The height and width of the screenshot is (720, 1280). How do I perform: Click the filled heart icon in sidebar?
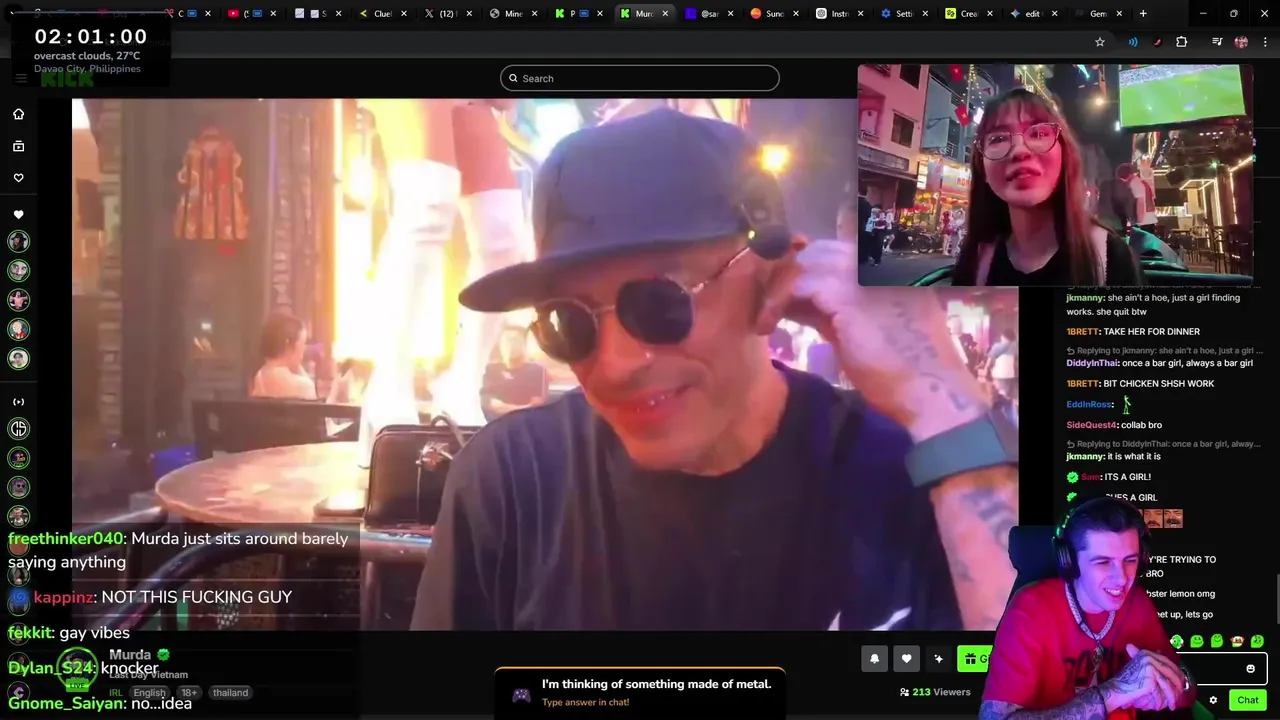[18, 214]
